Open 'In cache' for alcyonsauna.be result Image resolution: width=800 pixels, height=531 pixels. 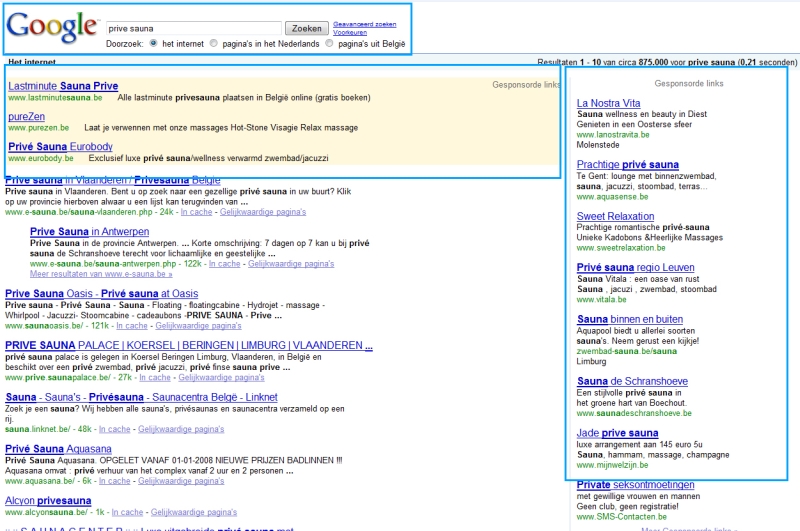(128, 512)
